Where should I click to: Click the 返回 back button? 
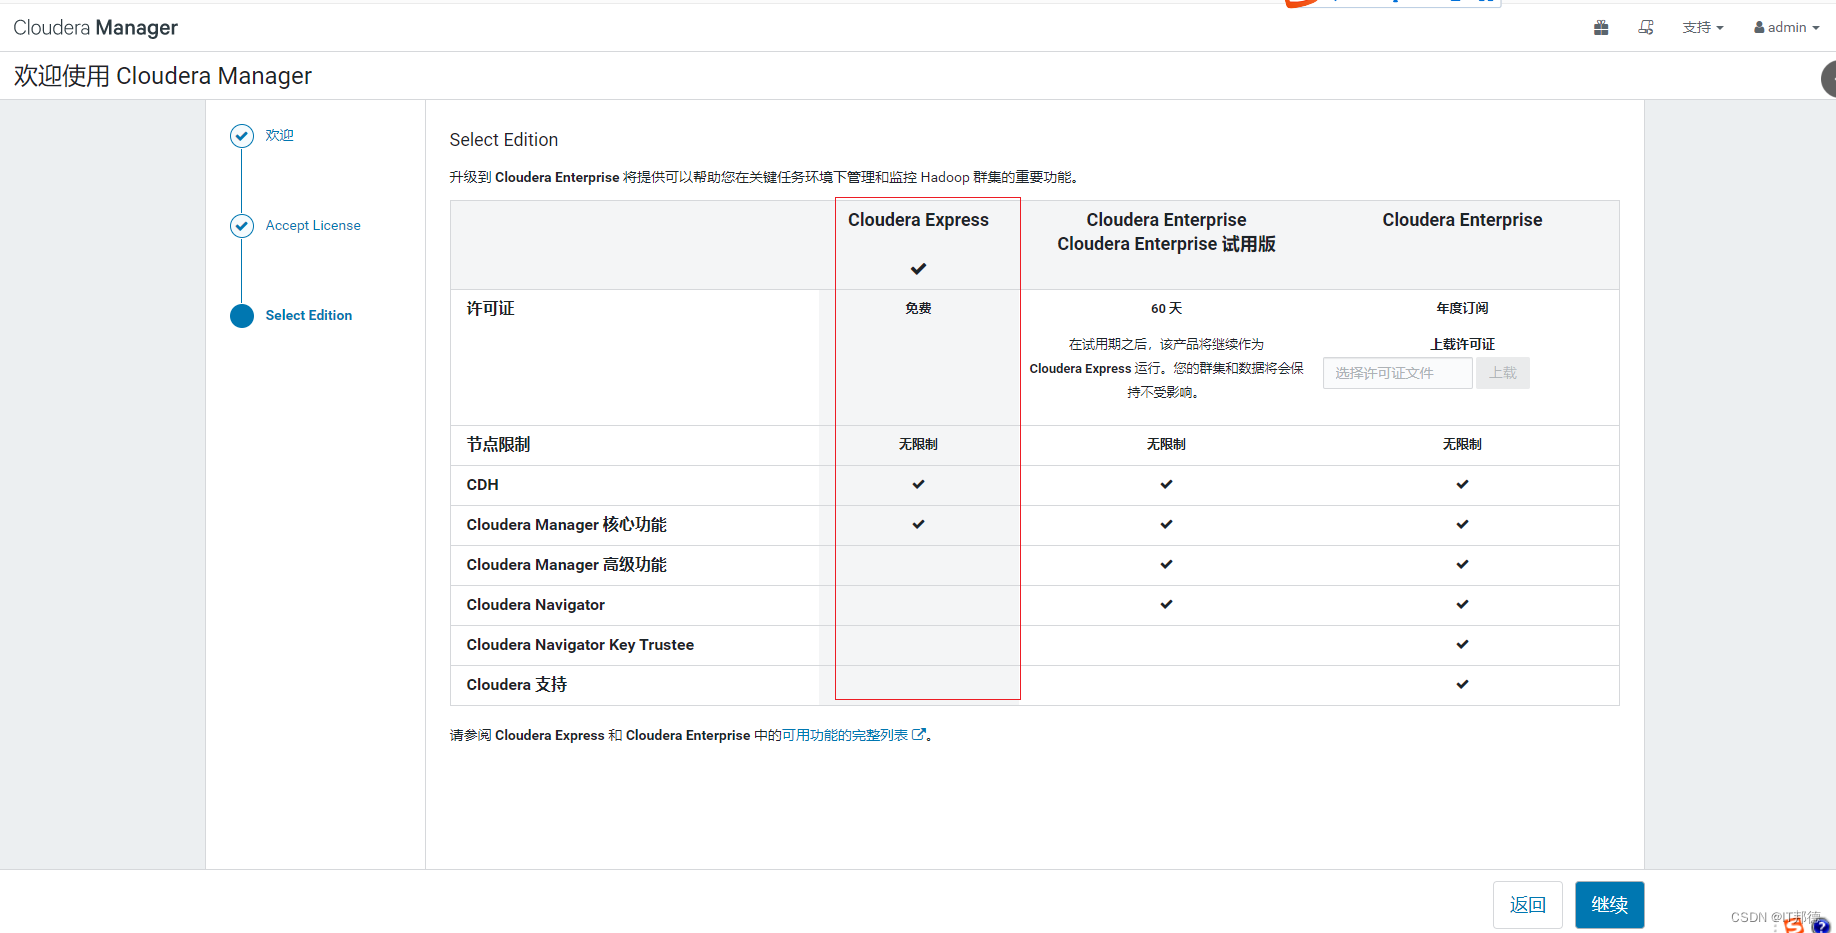[1528, 905]
